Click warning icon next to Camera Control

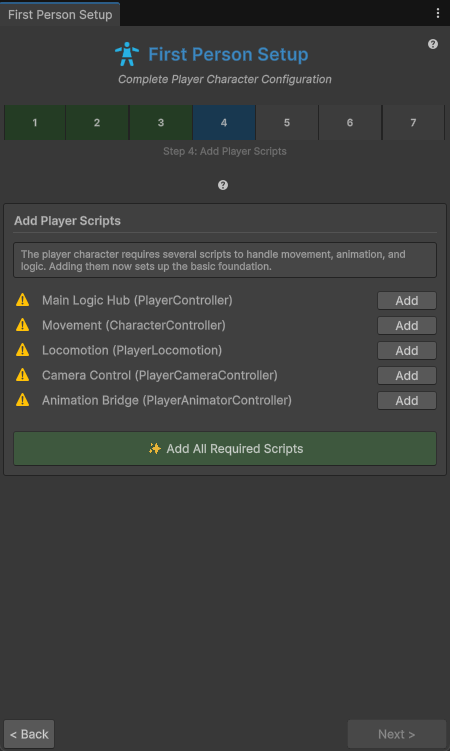[x=22, y=375]
